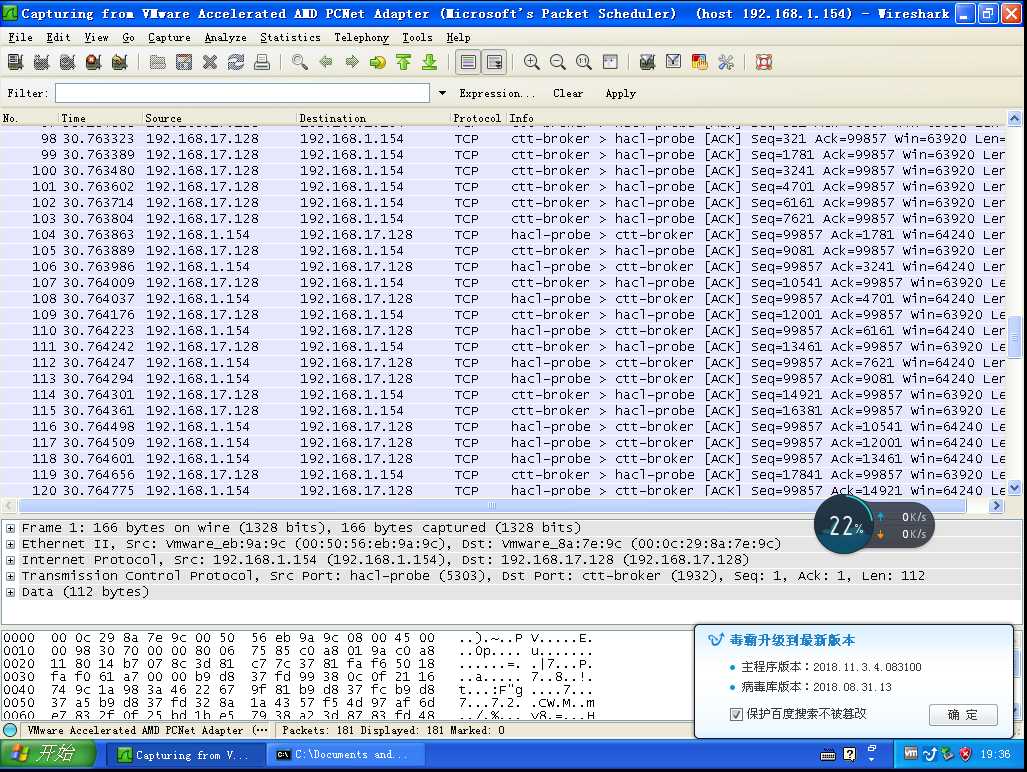Click the red shield tray icon
Image resolution: width=1027 pixels, height=772 pixels.
(965, 754)
